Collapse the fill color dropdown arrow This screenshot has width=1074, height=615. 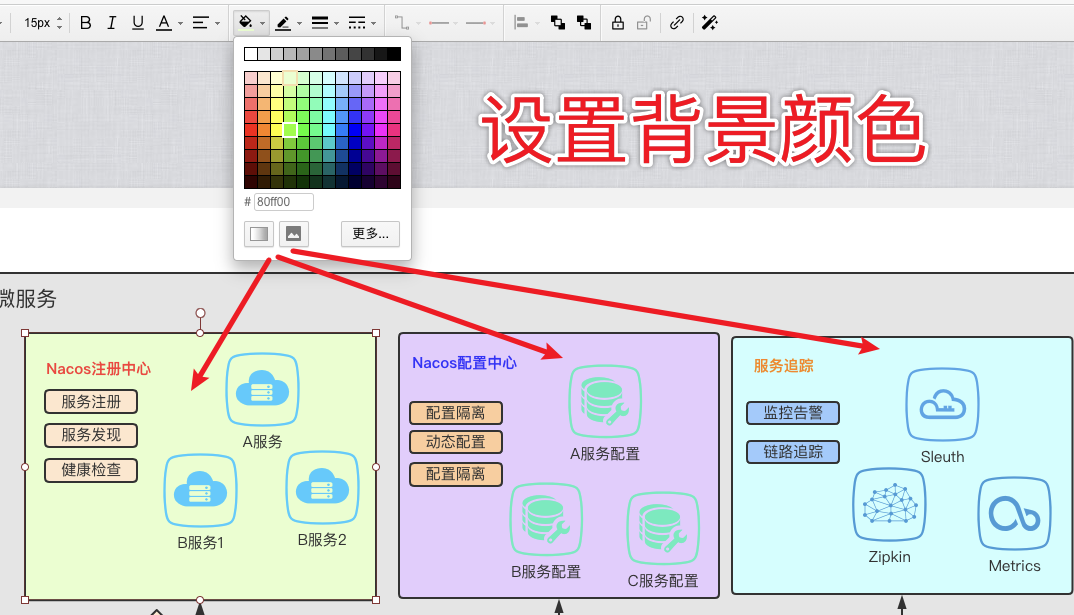click(x=262, y=23)
